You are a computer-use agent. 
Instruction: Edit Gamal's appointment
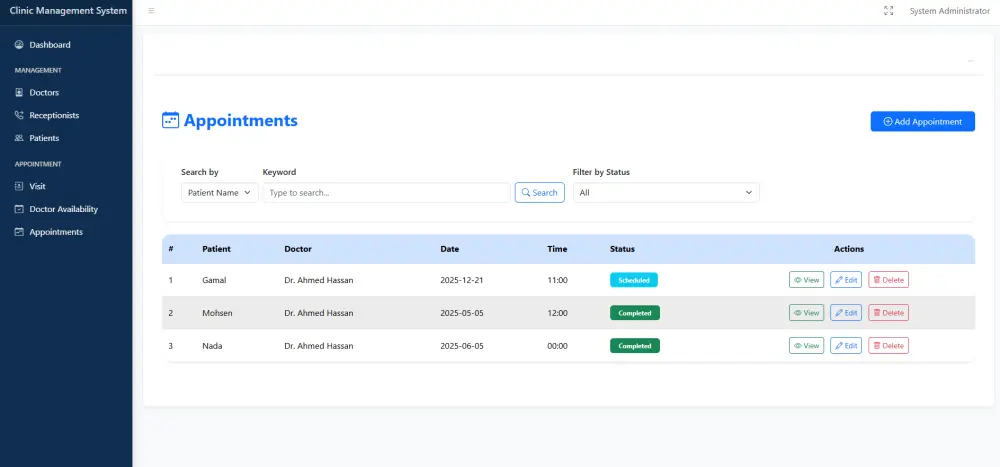pos(846,279)
